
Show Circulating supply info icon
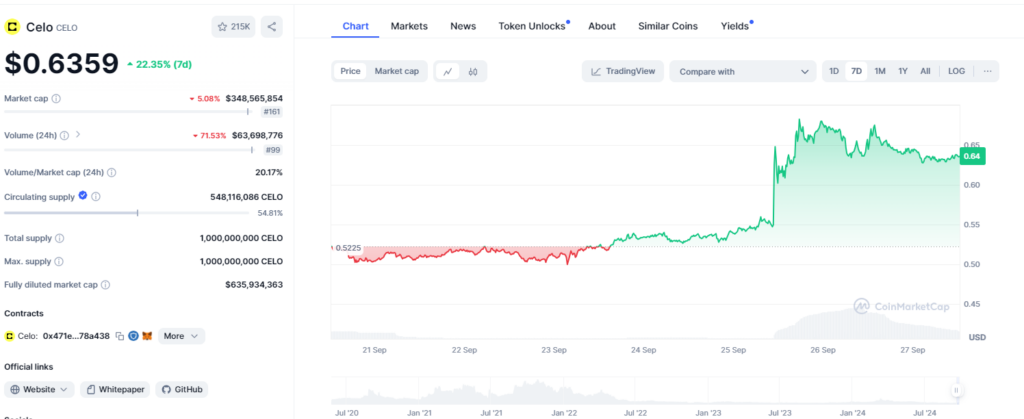tap(96, 196)
